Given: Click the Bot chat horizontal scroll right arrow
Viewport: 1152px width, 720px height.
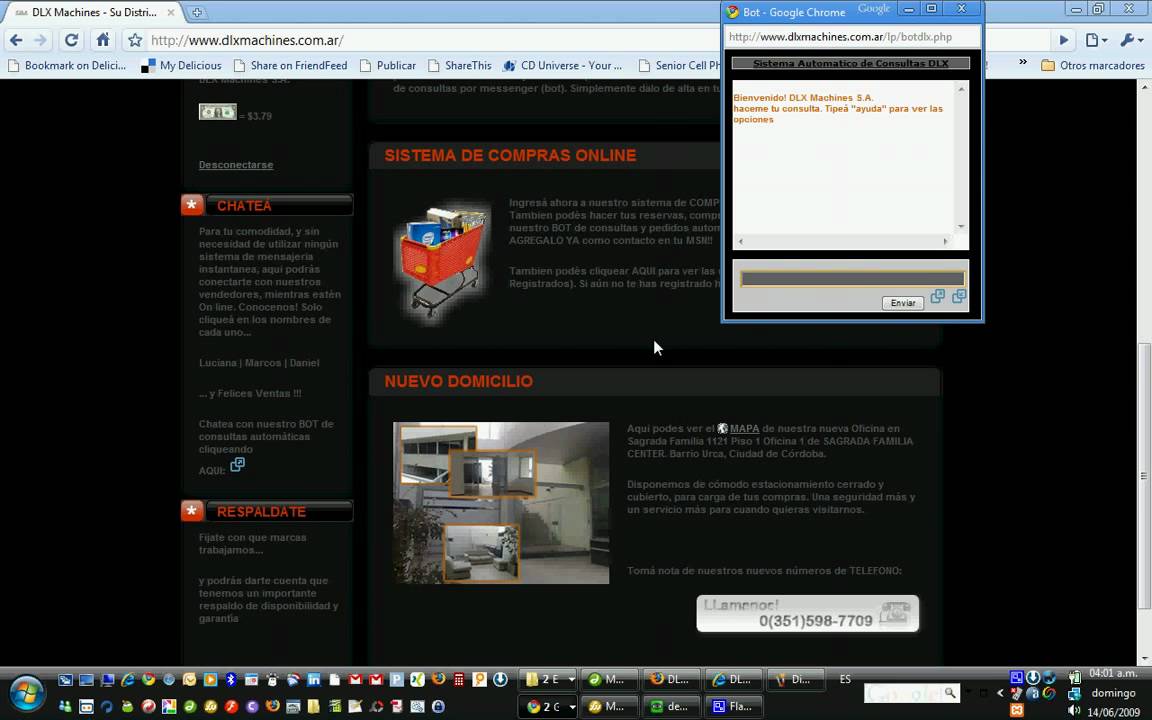Looking at the screenshot, I should tap(946, 241).
